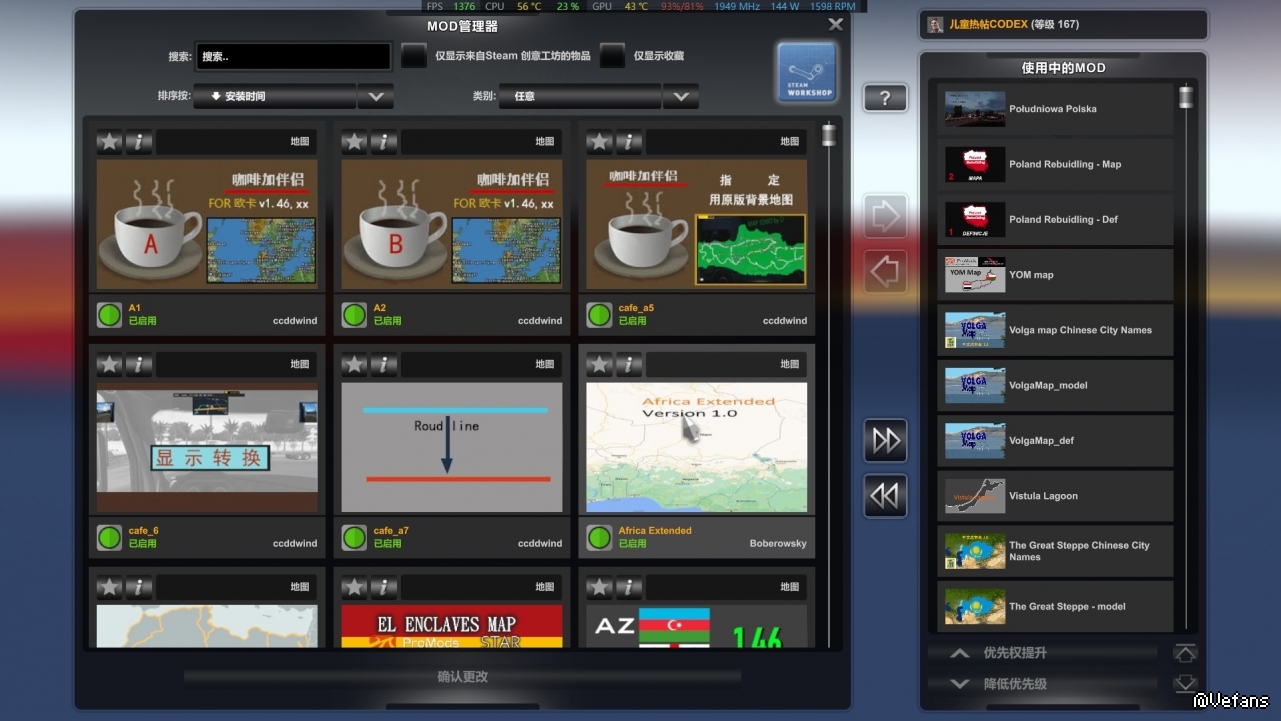Enable the 仅显示来自Steam 创意工坊的物品 checkbox
Viewport: 1281px width, 721px height.
pos(414,56)
